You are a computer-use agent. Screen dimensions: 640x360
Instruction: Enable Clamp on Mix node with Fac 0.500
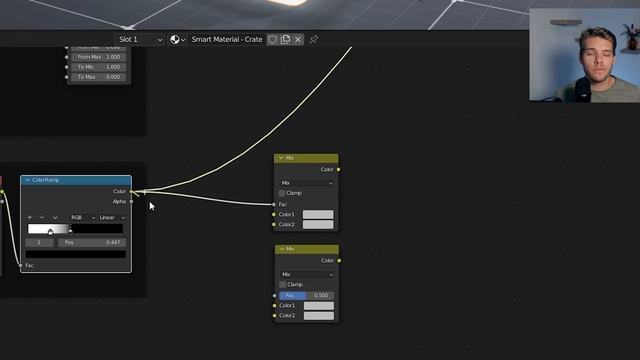[x=282, y=284]
